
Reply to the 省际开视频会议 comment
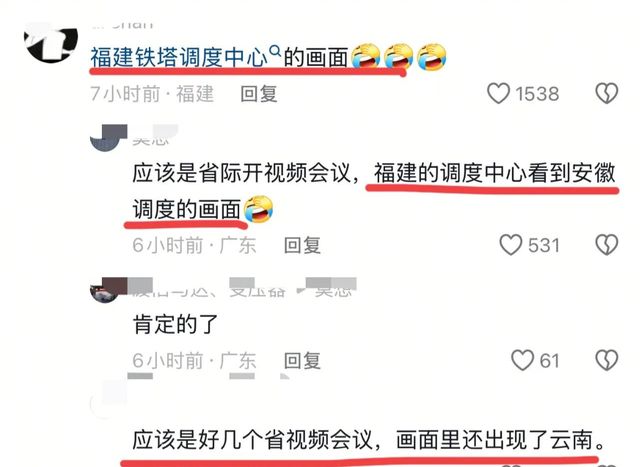[302, 245]
